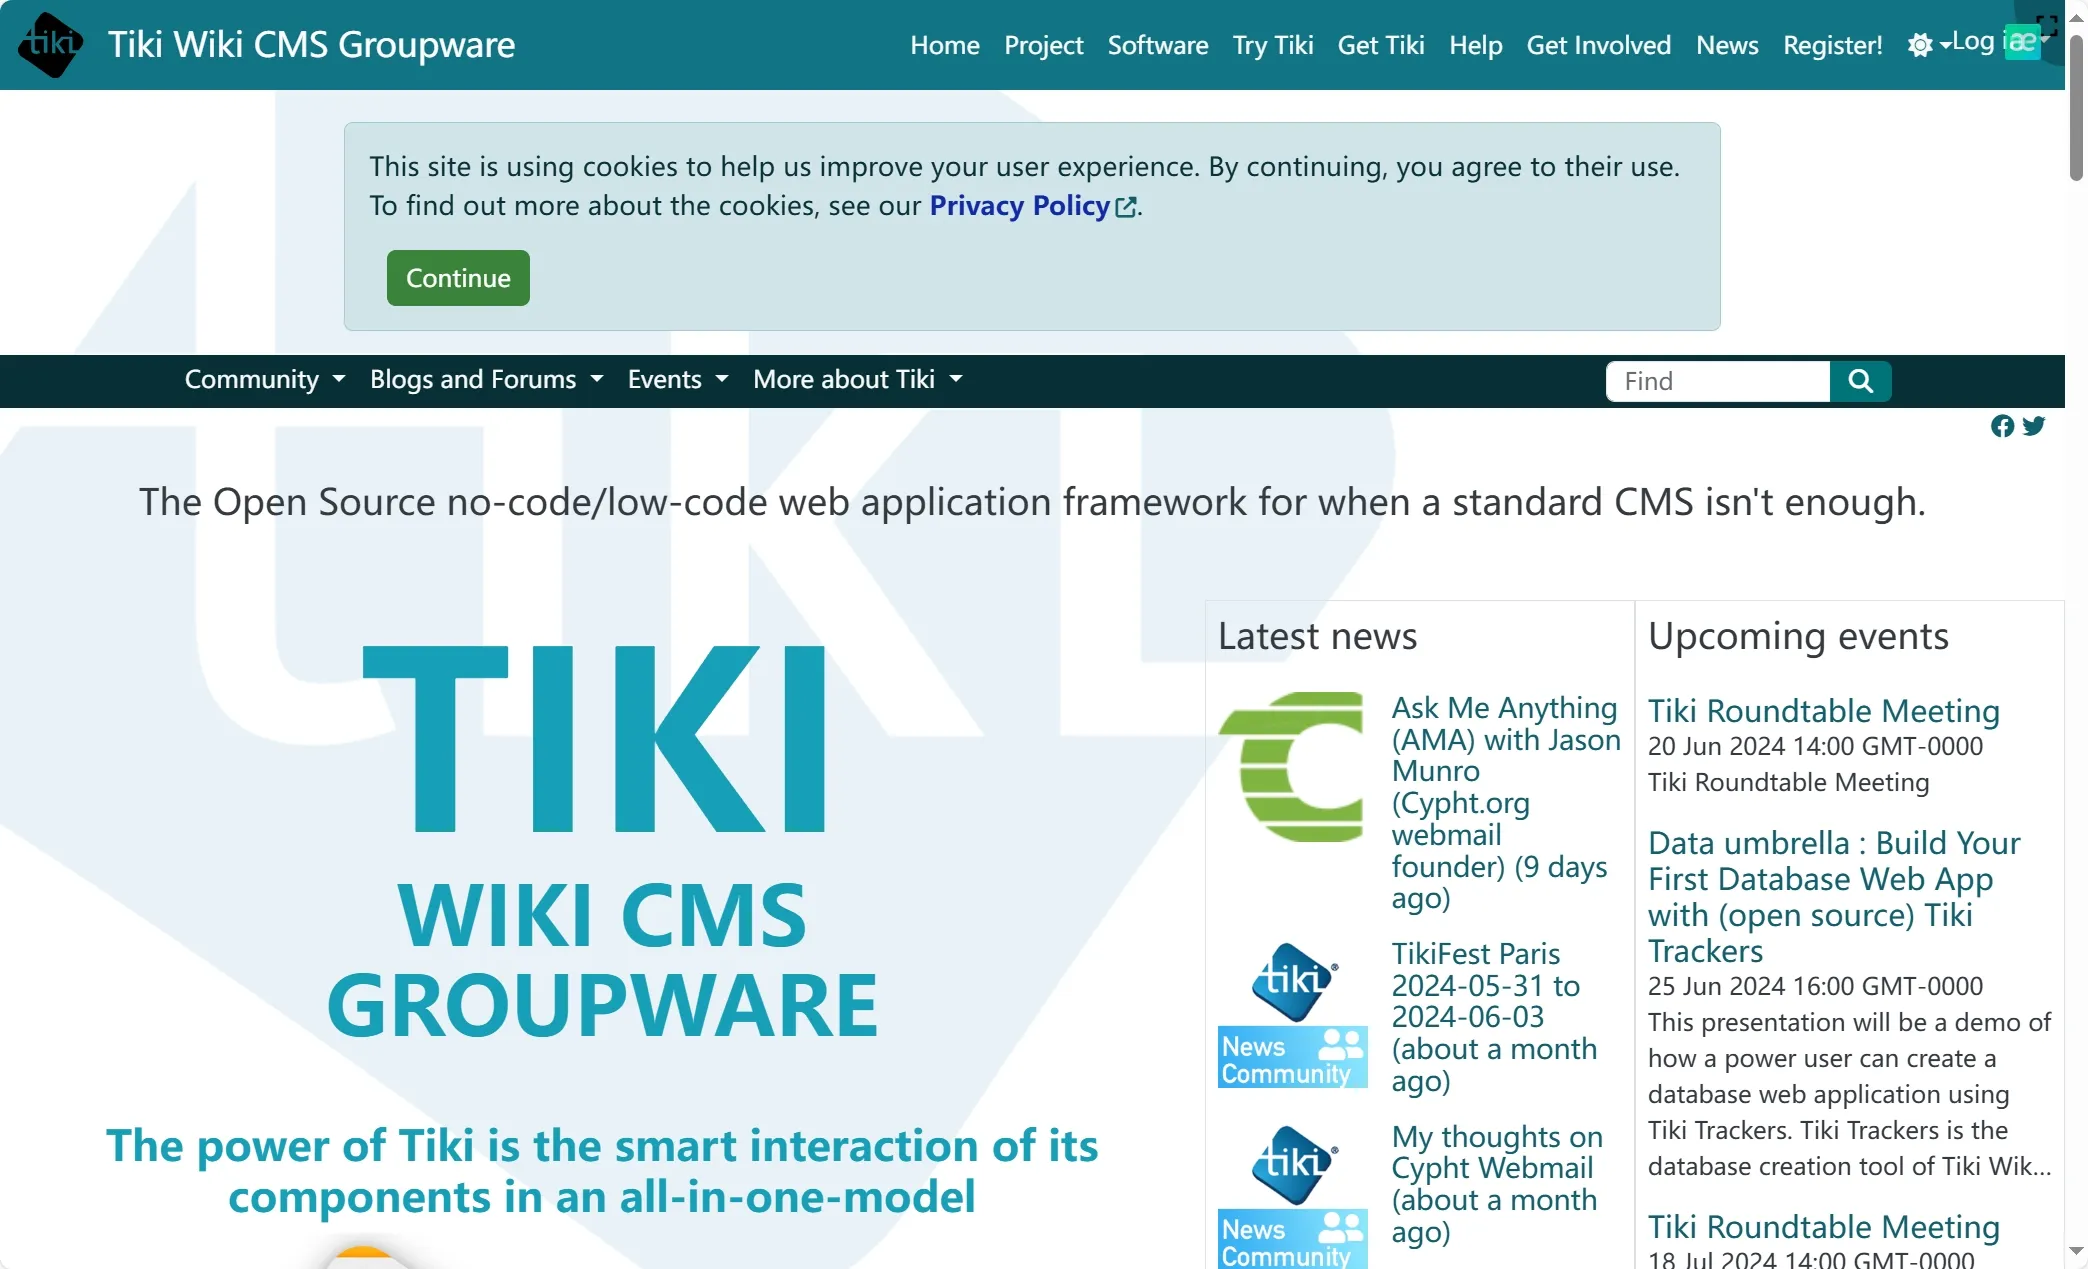Expand More about Tiki menu
Viewport: 2088px width, 1269px height.
coord(857,380)
